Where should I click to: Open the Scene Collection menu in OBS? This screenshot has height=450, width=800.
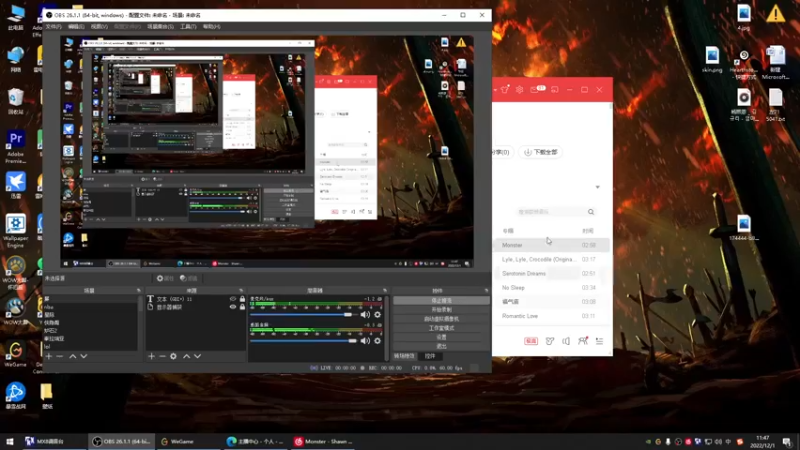(160, 27)
